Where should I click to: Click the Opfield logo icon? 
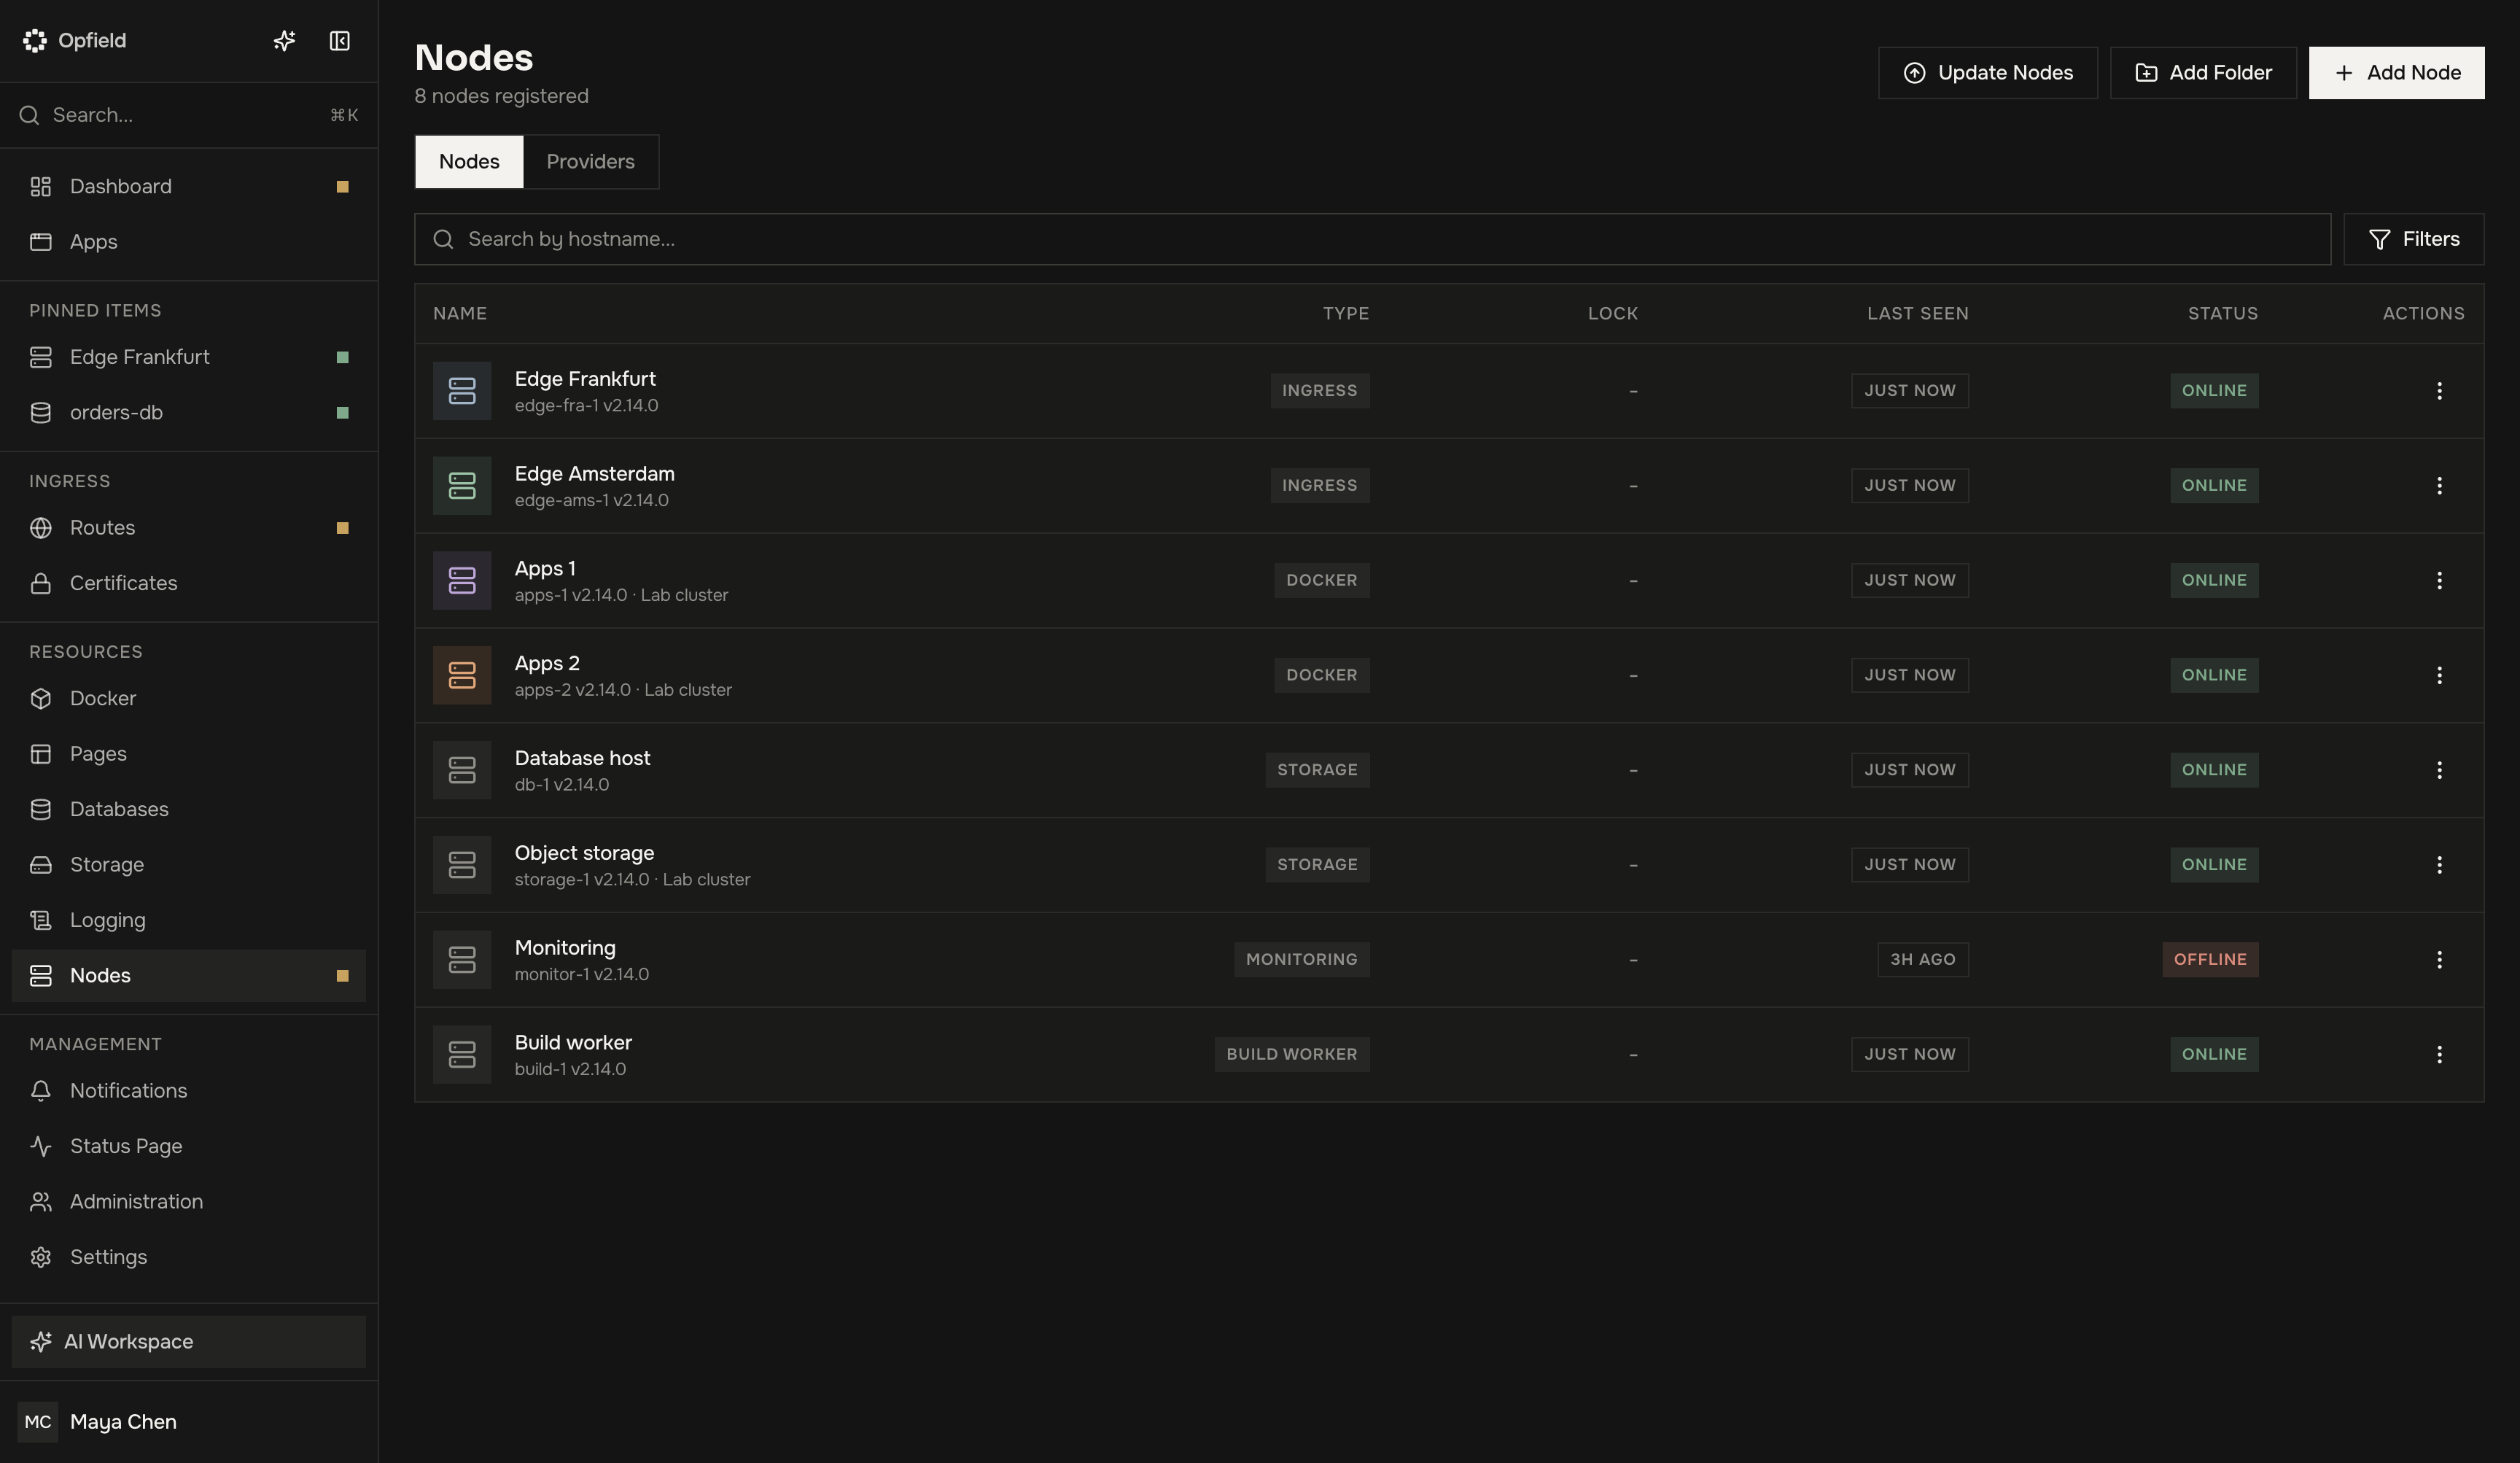[35, 41]
